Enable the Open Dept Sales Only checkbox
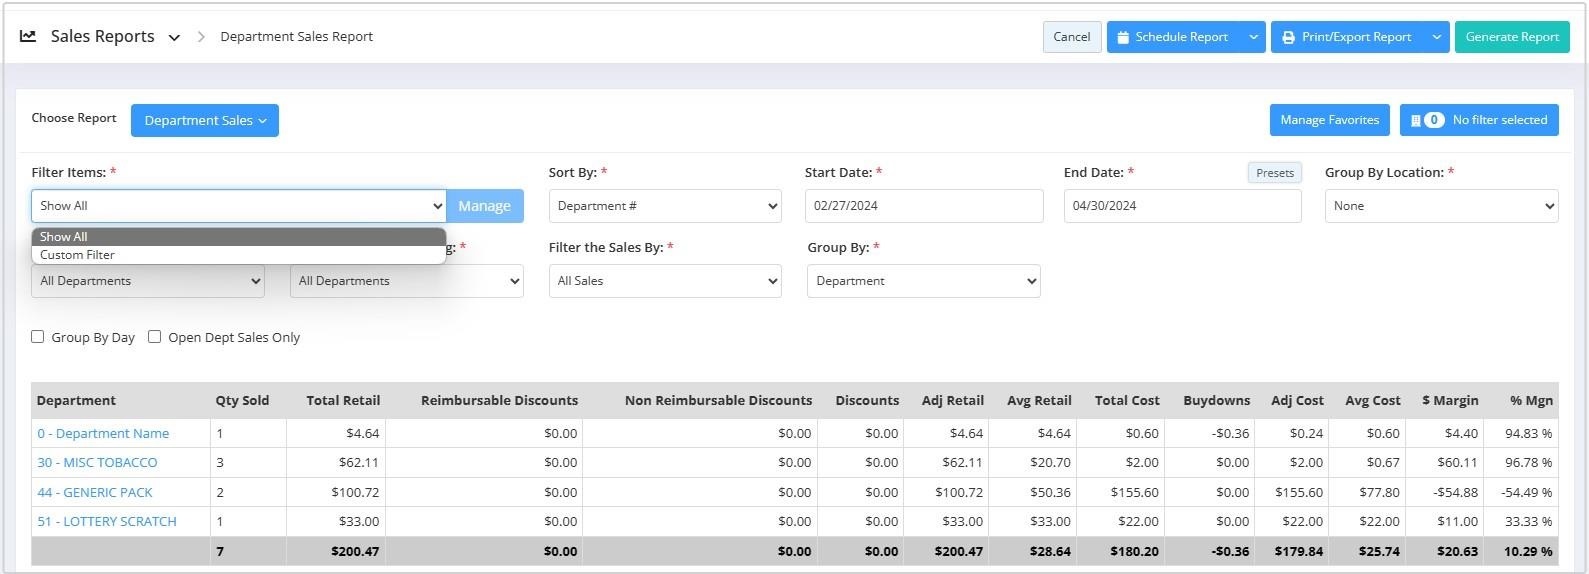Screen dimensions: 1589x574 coord(155,337)
